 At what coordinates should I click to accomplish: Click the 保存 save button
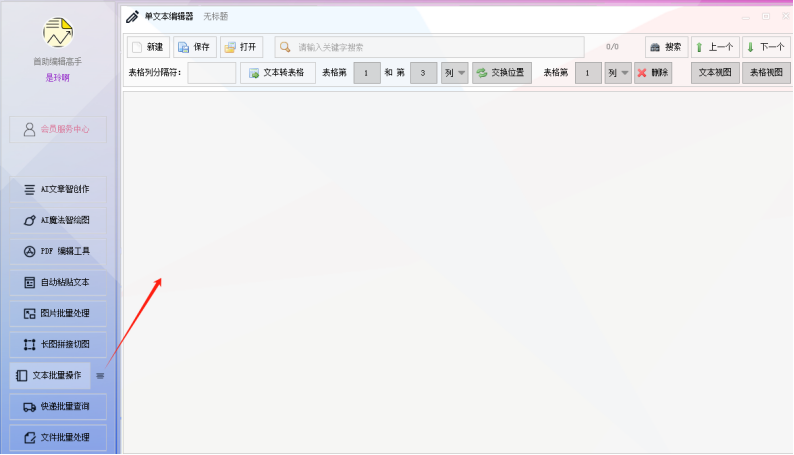[195, 47]
